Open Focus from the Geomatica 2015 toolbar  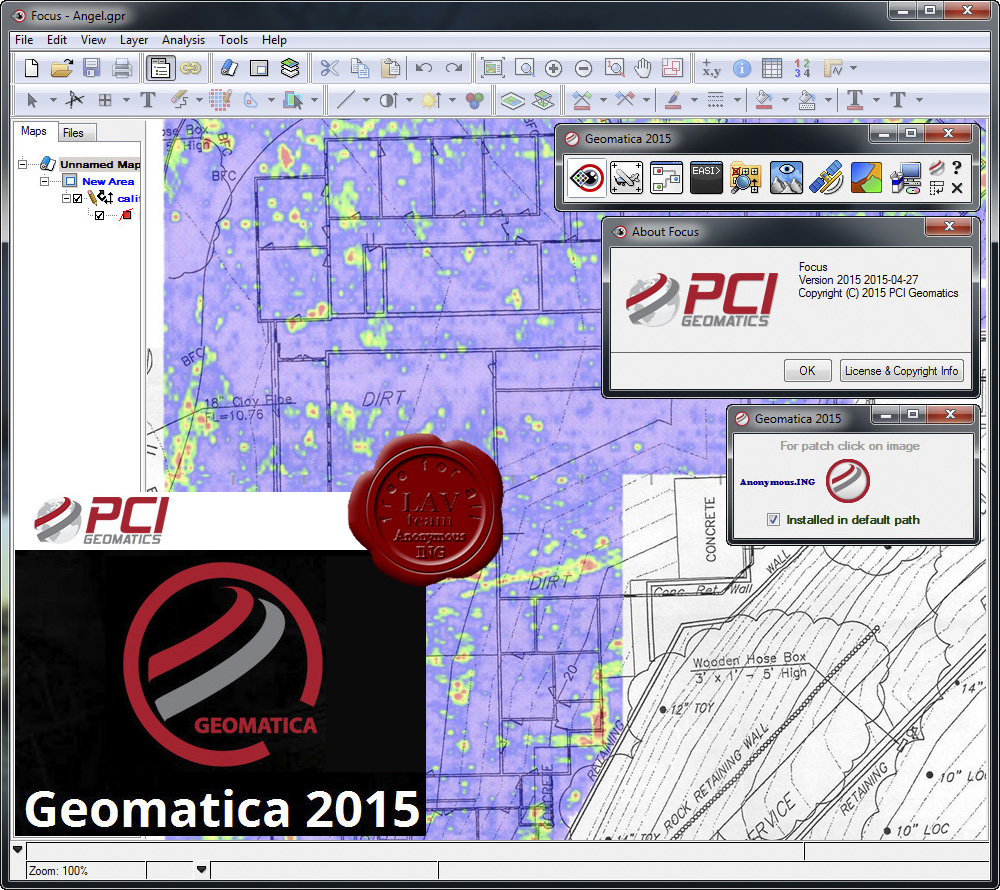tap(587, 177)
